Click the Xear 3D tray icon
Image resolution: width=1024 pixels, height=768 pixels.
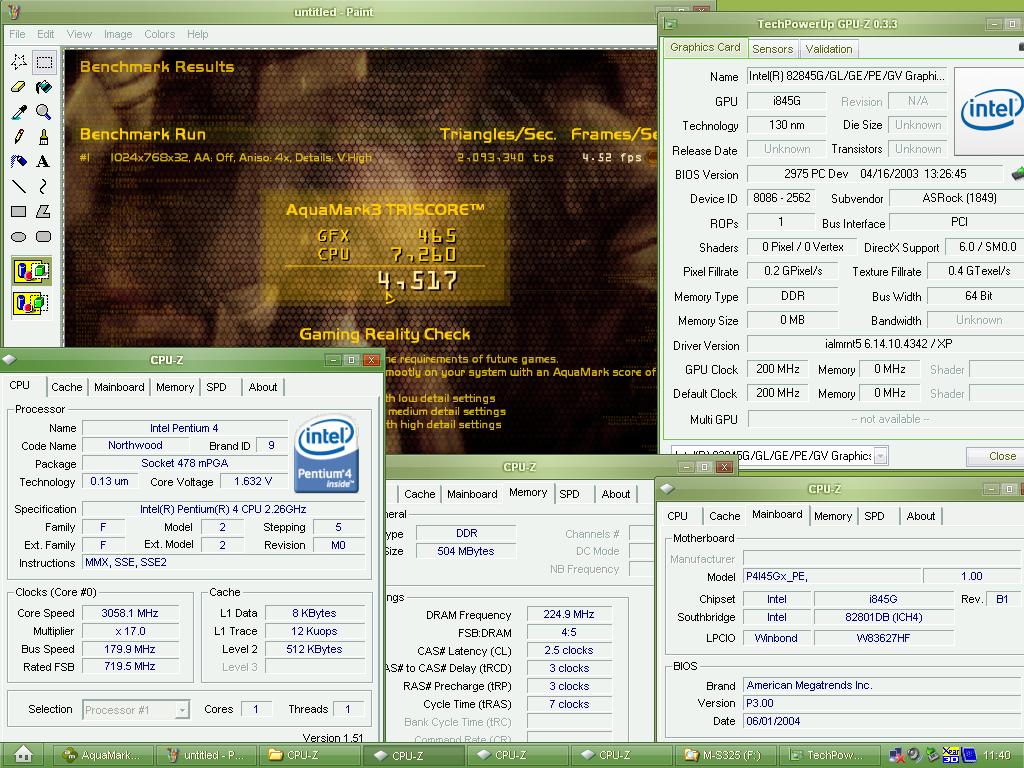pyautogui.click(x=951, y=755)
